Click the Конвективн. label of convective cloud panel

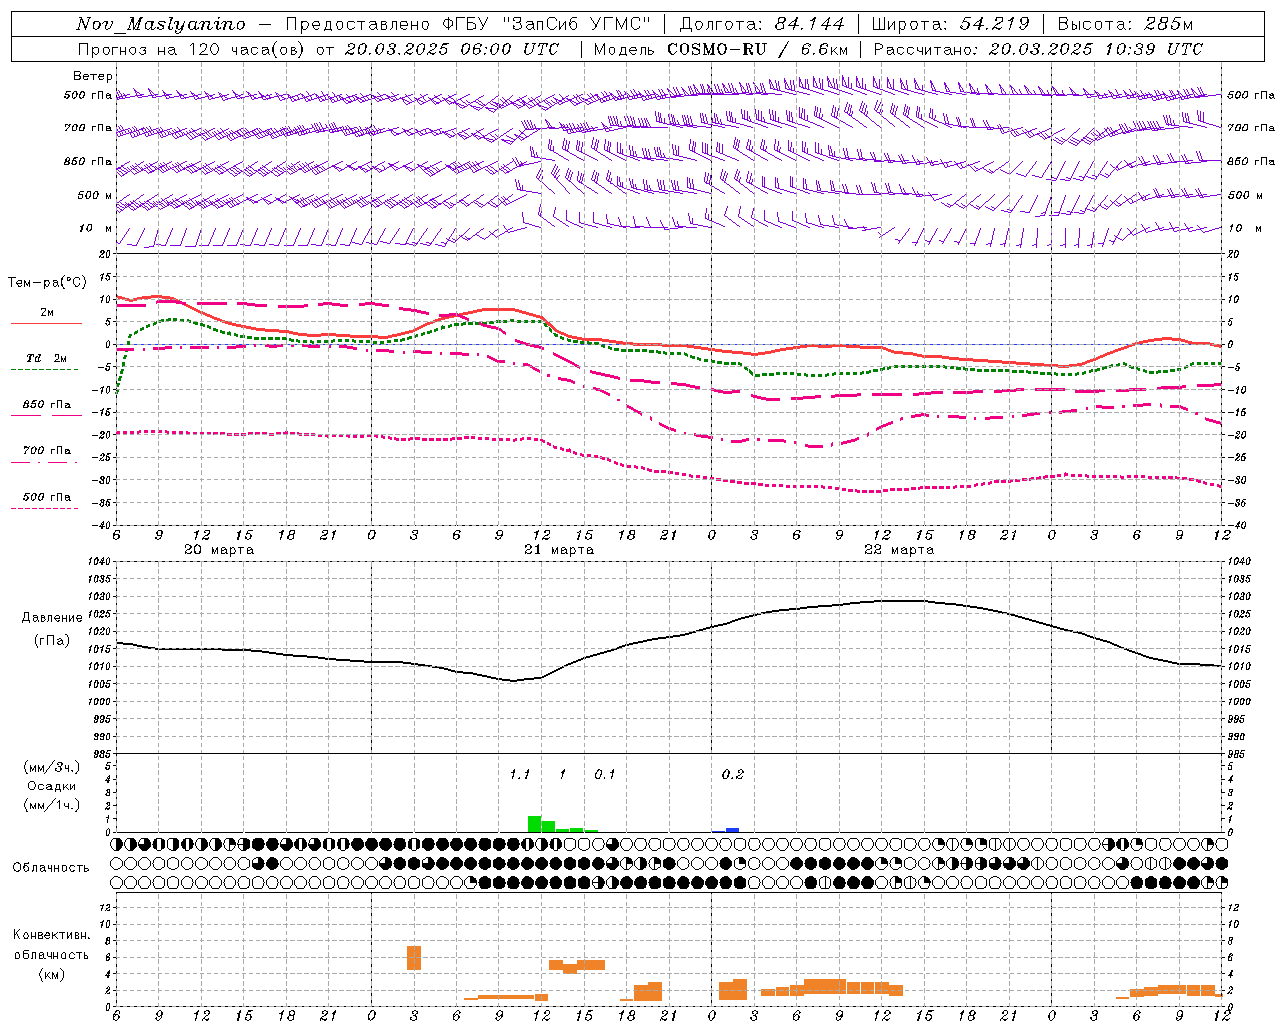(51, 935)
